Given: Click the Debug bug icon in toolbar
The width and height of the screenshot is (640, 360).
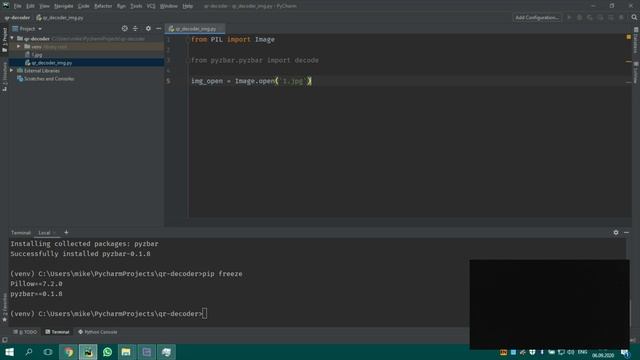Looking at the screenshot, I should [580, 18].
